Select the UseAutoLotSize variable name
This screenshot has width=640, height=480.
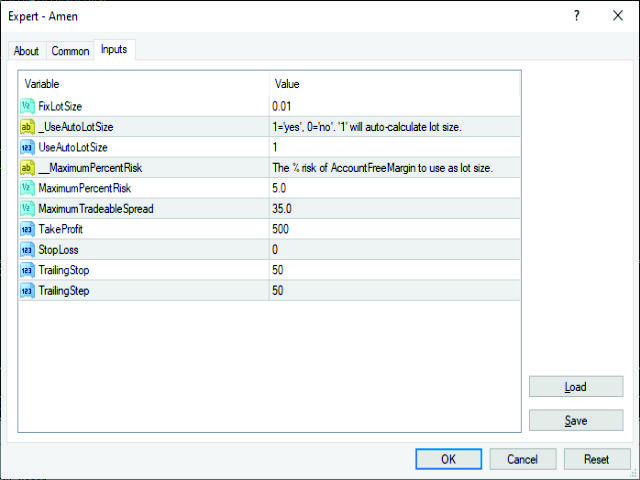[73, 147]
